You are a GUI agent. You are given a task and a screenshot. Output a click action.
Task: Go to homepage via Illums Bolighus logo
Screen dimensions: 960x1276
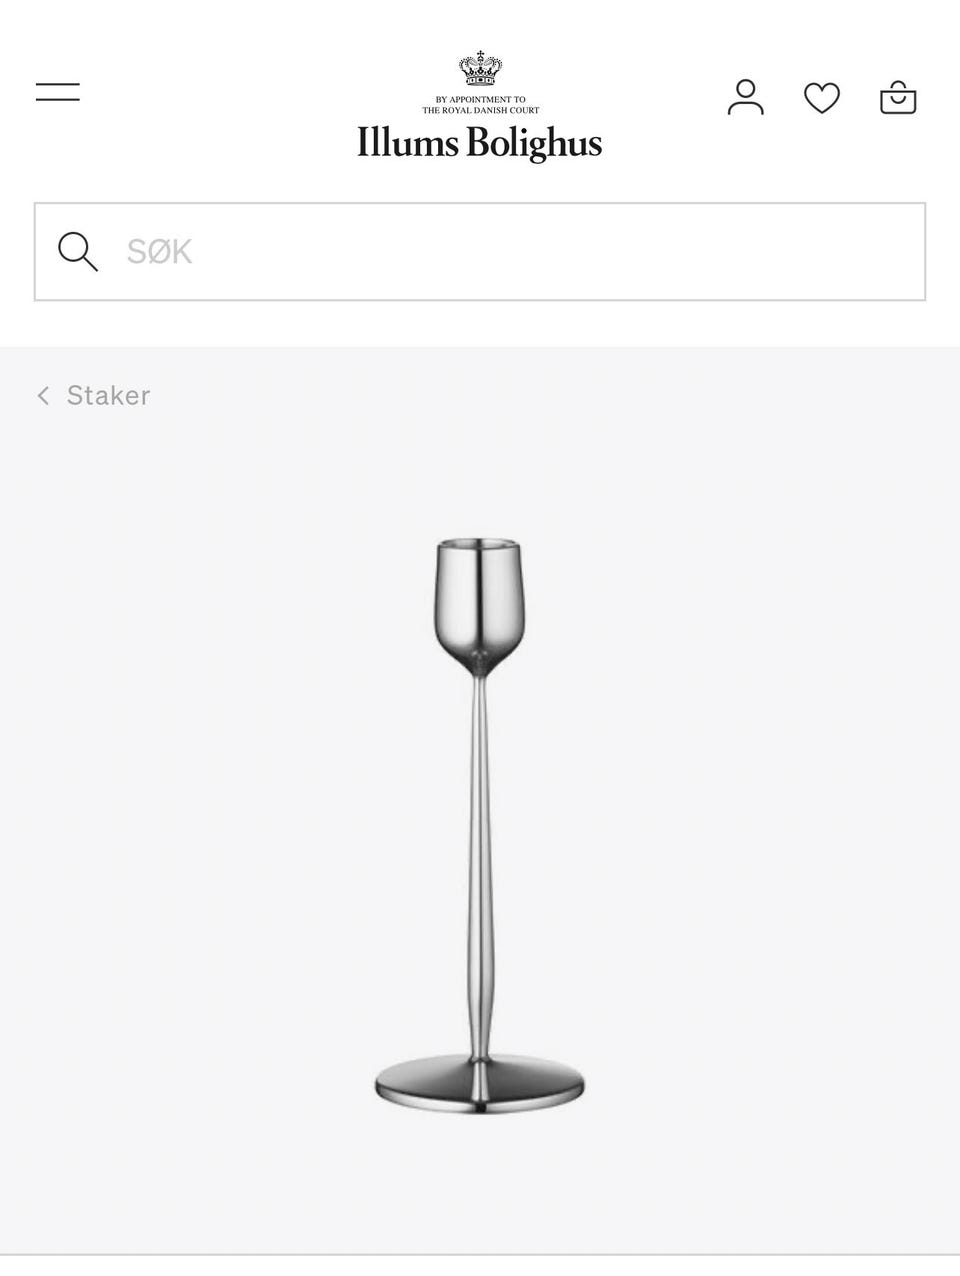click(x=480, y=143)
